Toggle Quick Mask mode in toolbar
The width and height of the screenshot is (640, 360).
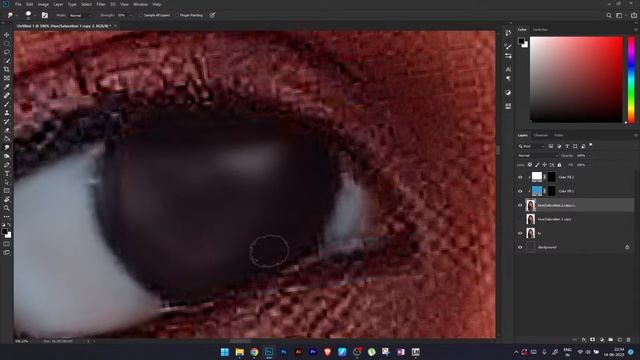pyautogui.click(x=7, y=244)
